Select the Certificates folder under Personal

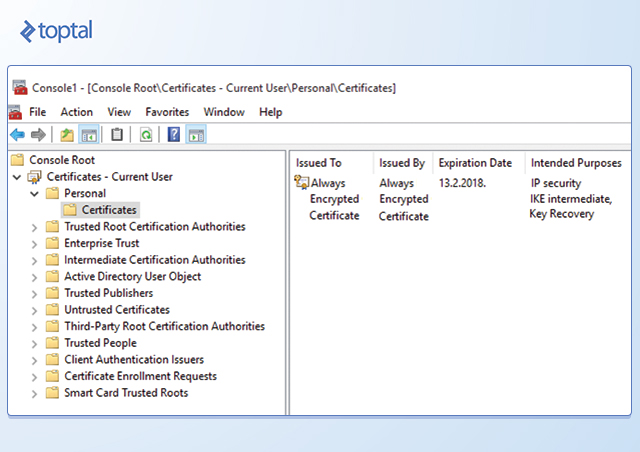101,210
